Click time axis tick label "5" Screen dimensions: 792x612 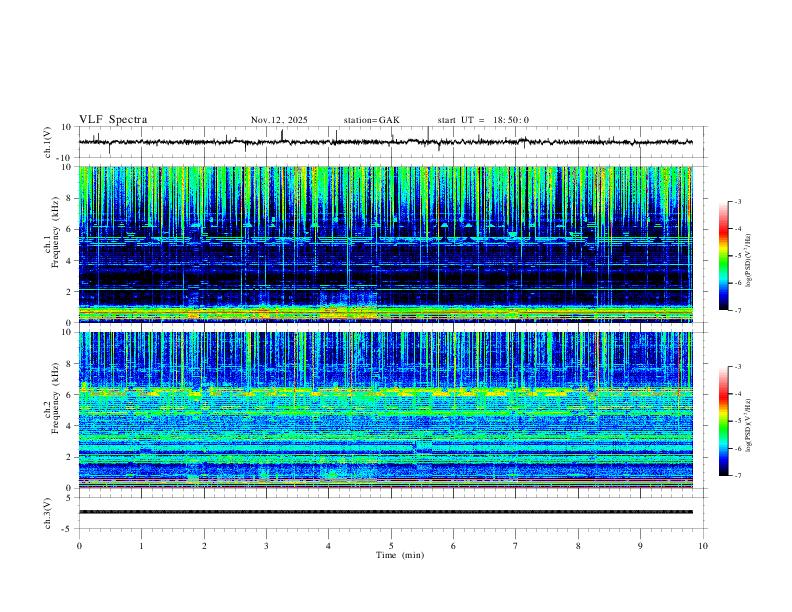click(x=391, y=546)
